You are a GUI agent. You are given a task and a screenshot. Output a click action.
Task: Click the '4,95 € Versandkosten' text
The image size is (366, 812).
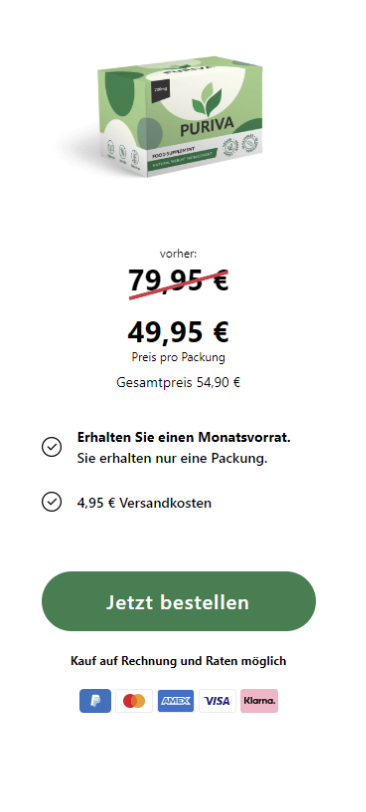pyautogui.click(x=144, y=503)
